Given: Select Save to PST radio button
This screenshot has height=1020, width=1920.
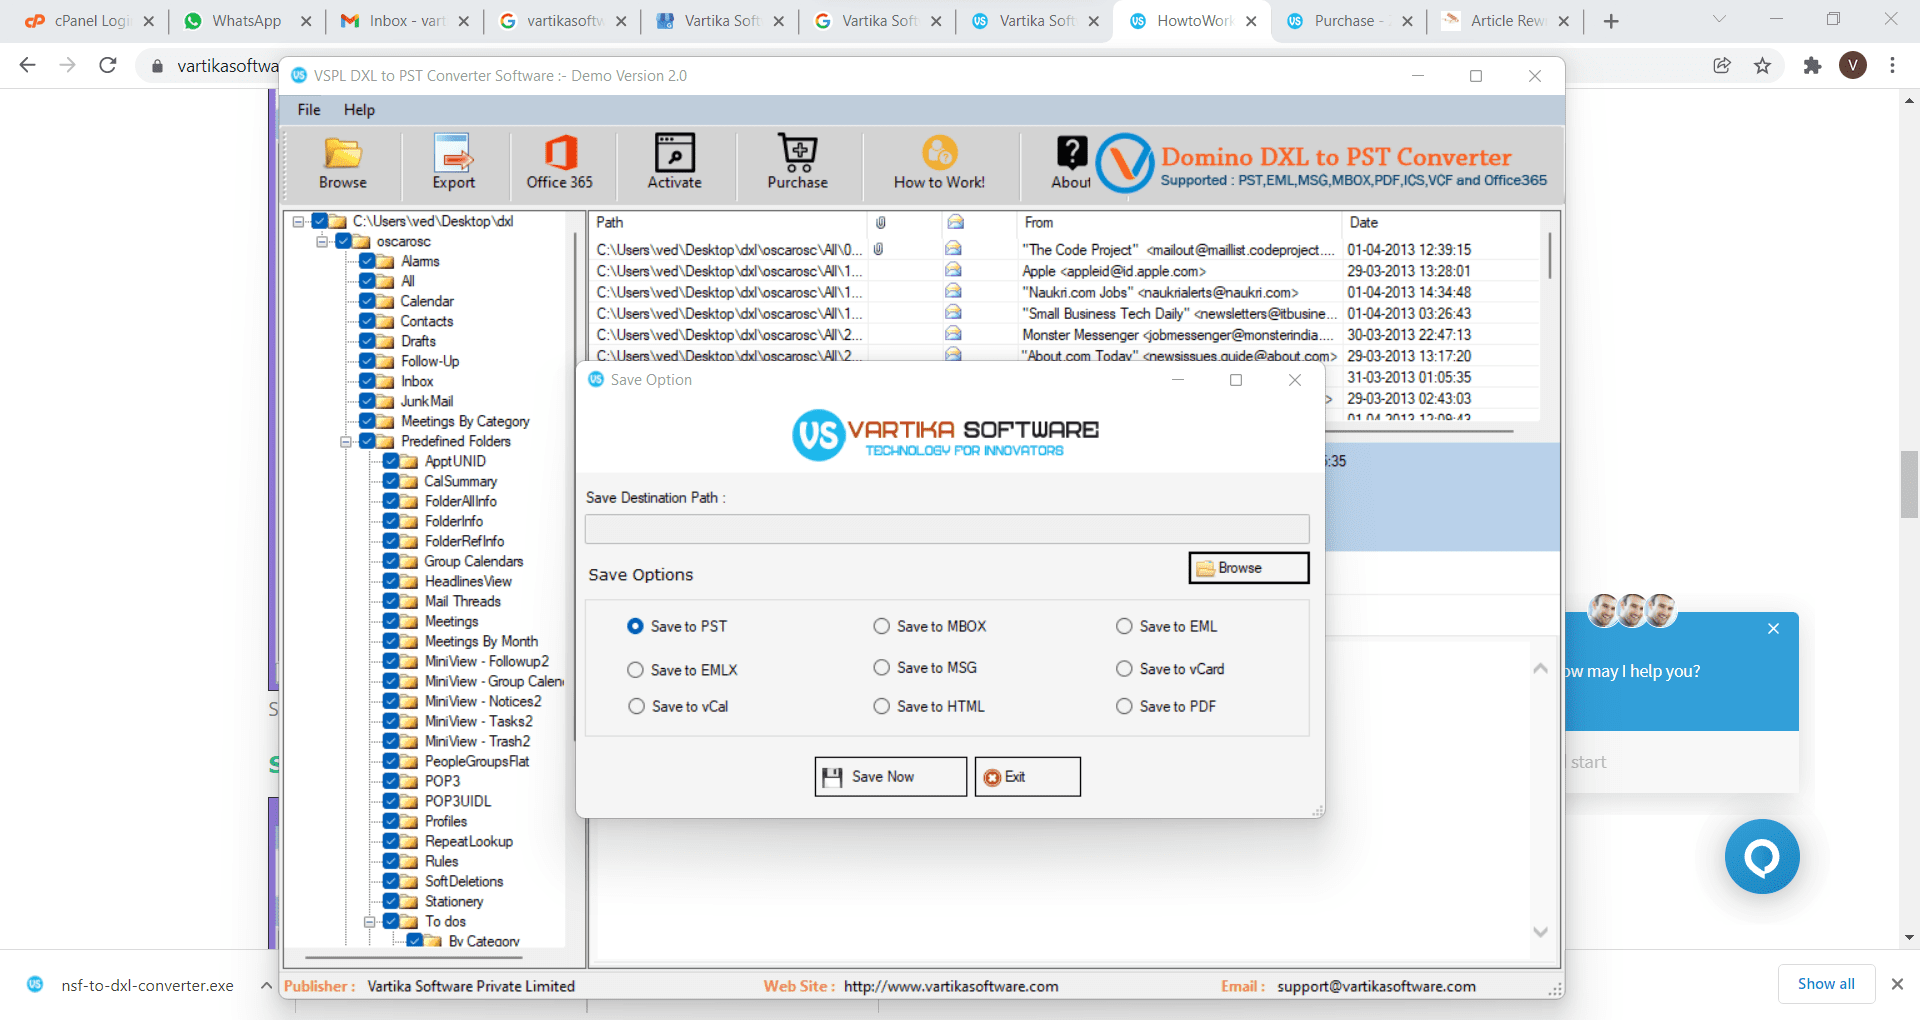Looking at the screenshot, I should (635, 626).
